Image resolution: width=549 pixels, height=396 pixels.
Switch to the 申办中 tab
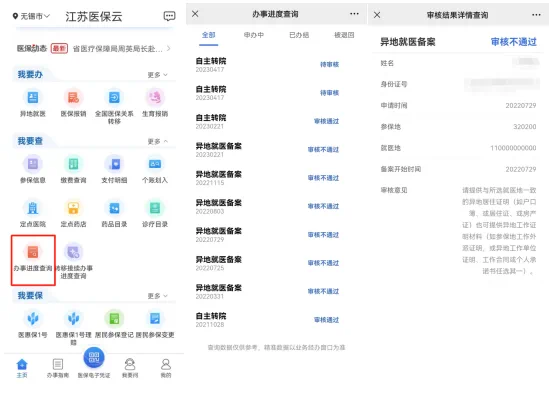tap(254, 35)
